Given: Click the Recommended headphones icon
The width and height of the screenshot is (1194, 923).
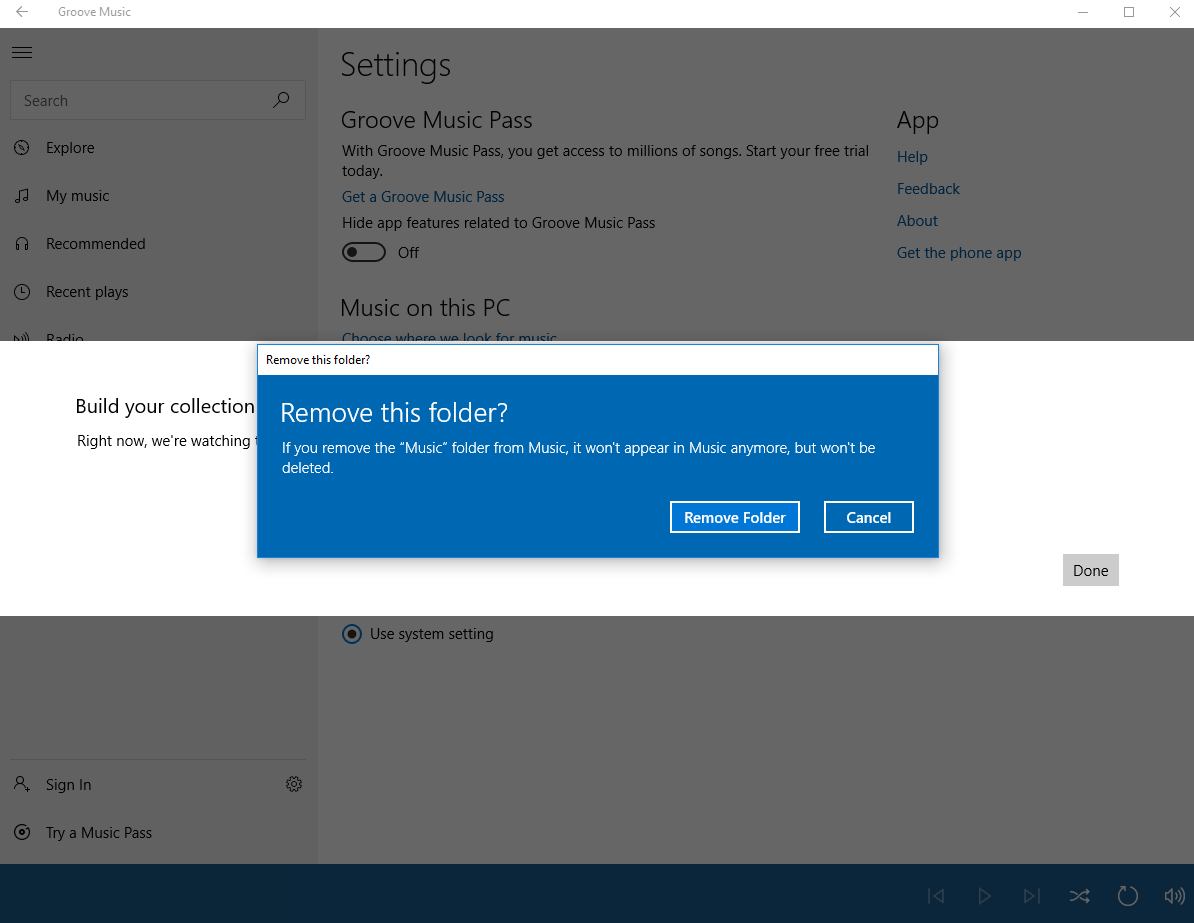Looking at the screenshot, I should pos(22,244).
